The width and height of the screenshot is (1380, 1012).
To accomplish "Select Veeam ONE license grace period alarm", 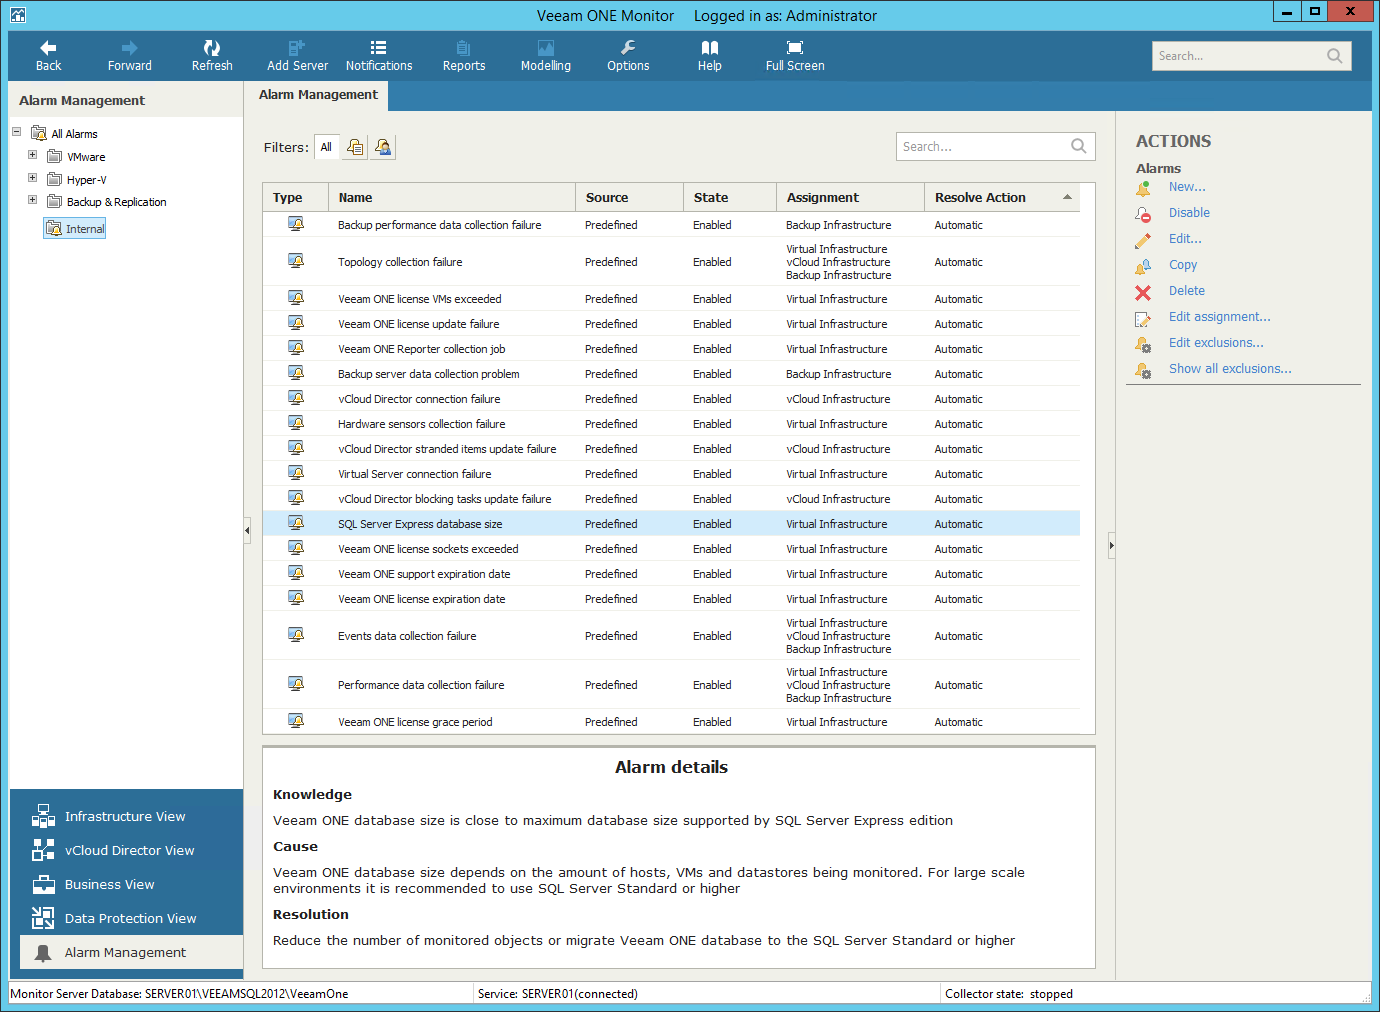I will click(x=671, y=721).
